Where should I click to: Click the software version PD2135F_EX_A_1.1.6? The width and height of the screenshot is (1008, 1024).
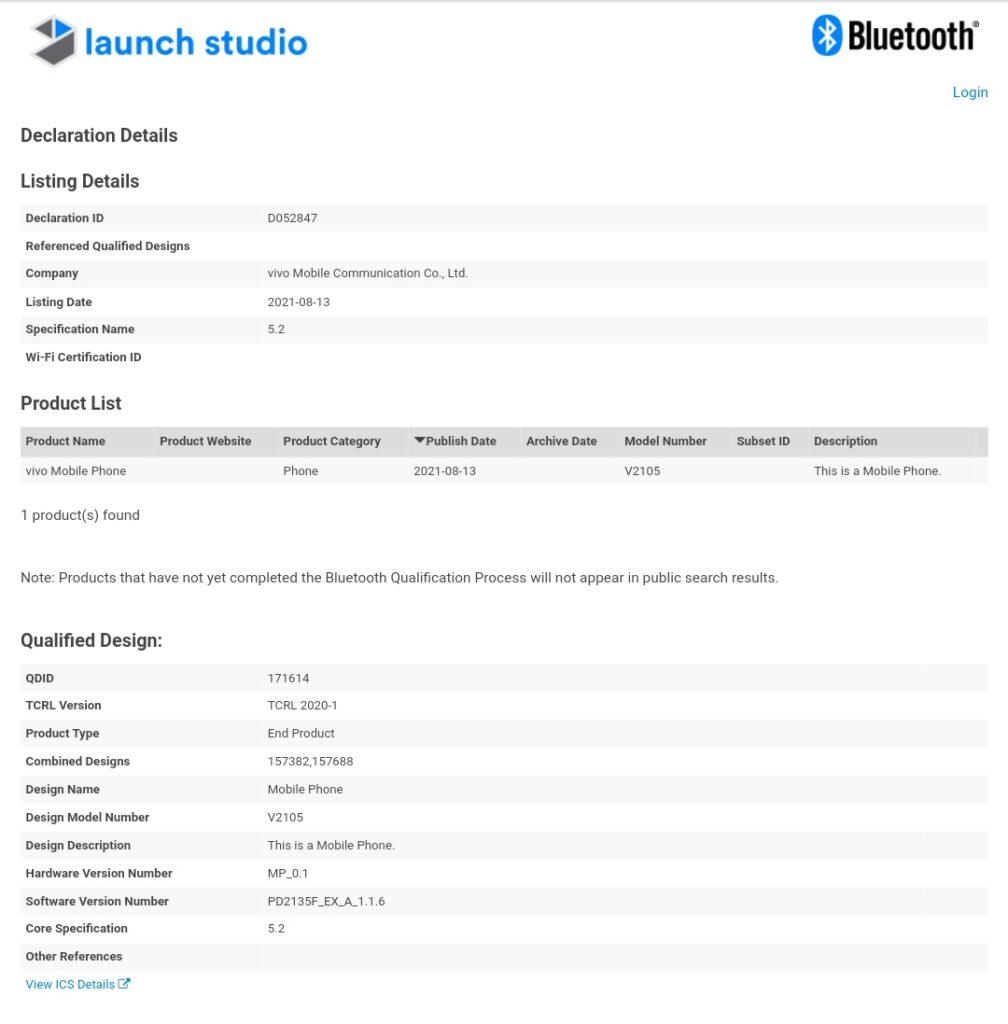pyautogui.click(x=326, y=901)
